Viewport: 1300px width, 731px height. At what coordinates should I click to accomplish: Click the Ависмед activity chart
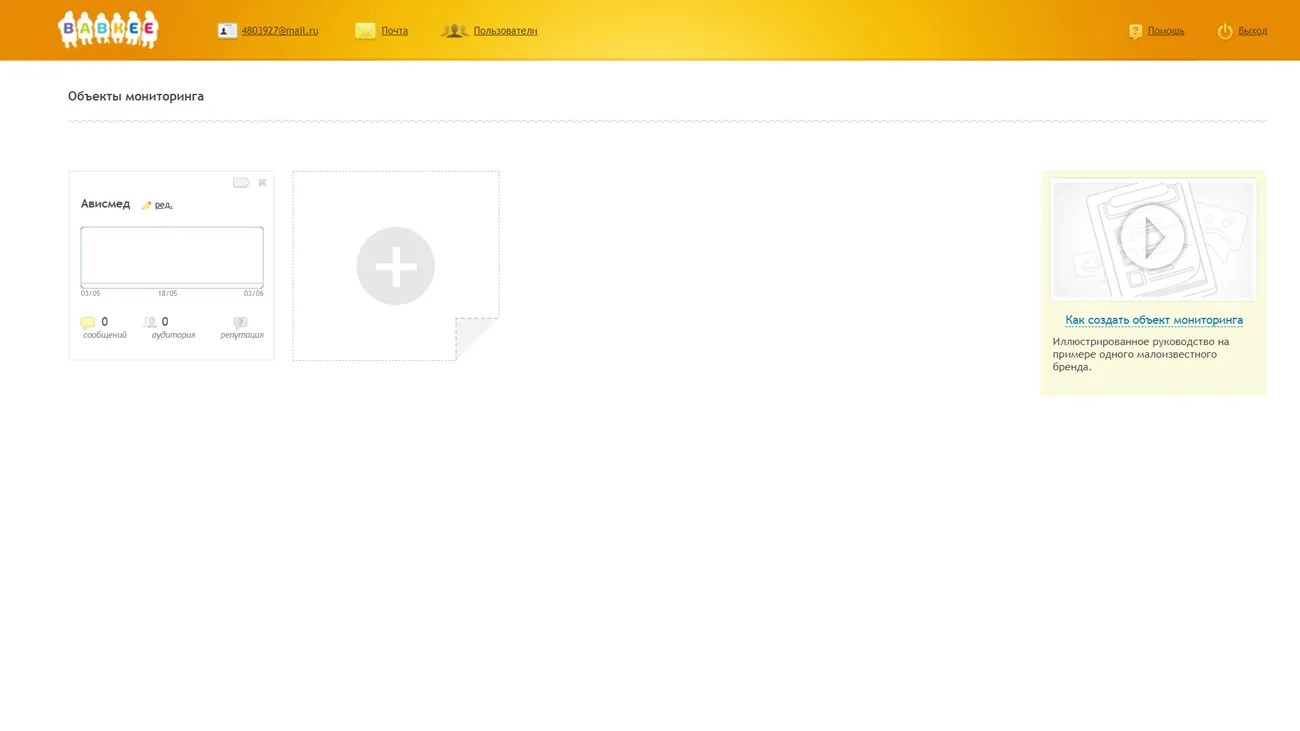click(172, 257)
